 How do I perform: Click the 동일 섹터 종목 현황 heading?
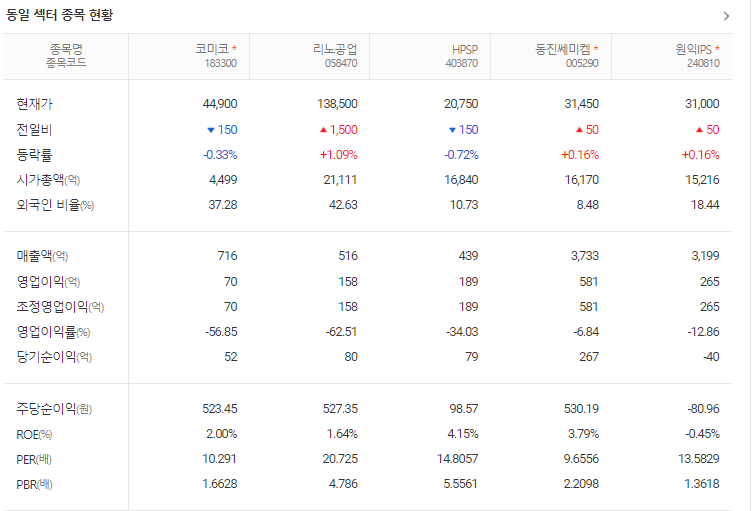[59, 15]
